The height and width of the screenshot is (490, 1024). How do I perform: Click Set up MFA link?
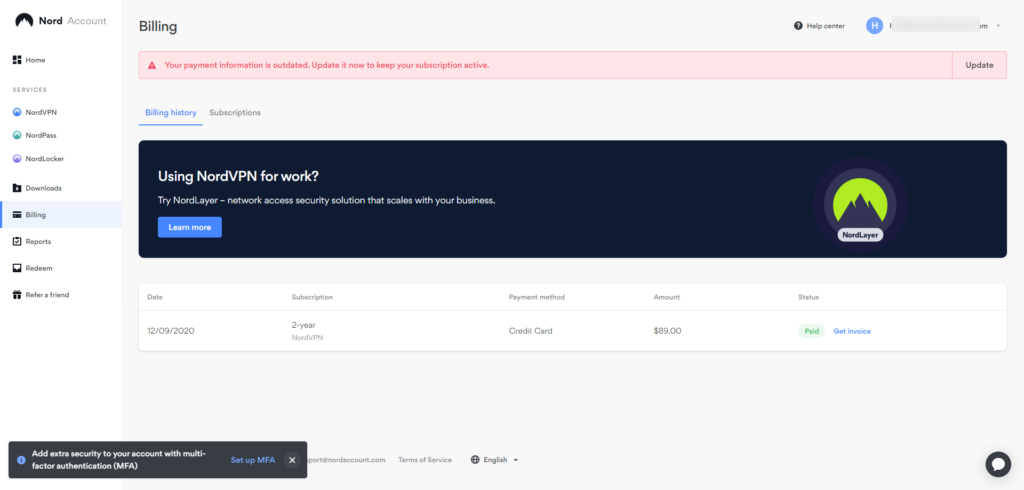click(253, 460)
